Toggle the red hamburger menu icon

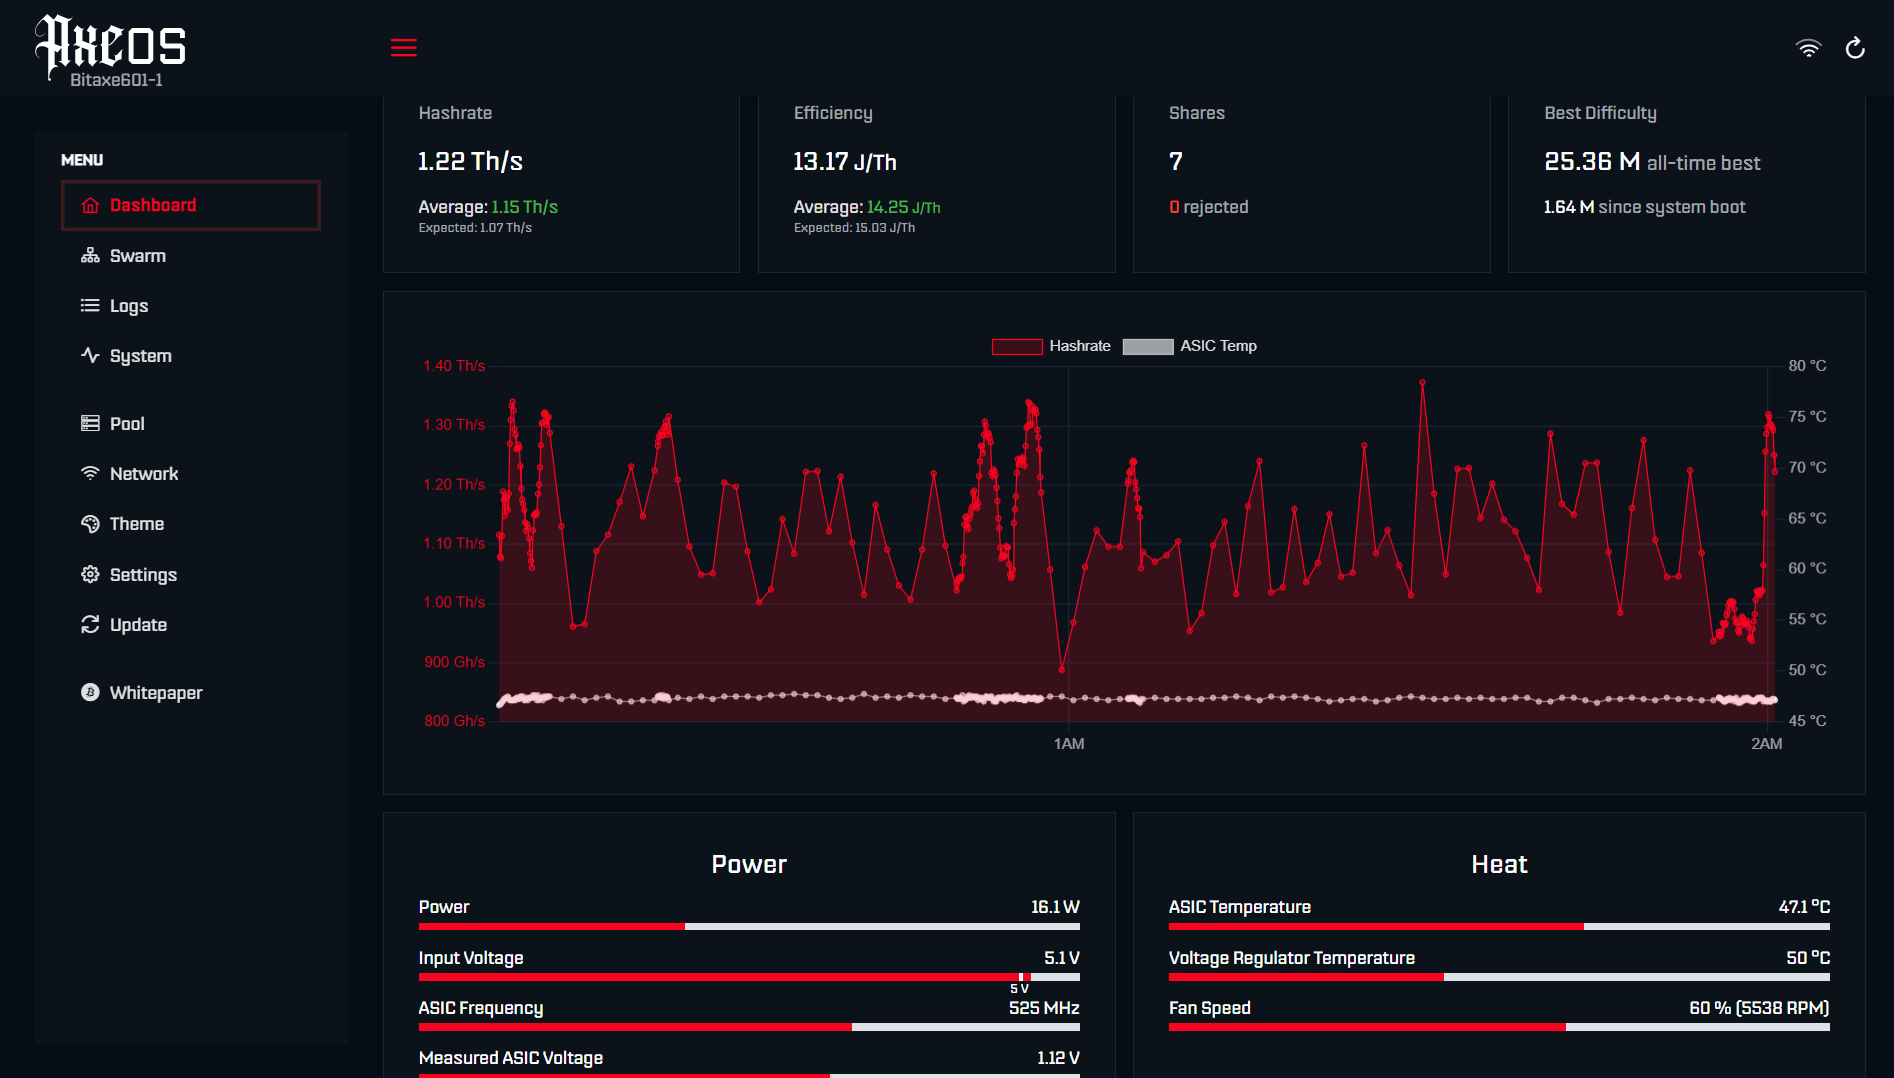coord(403,48)
